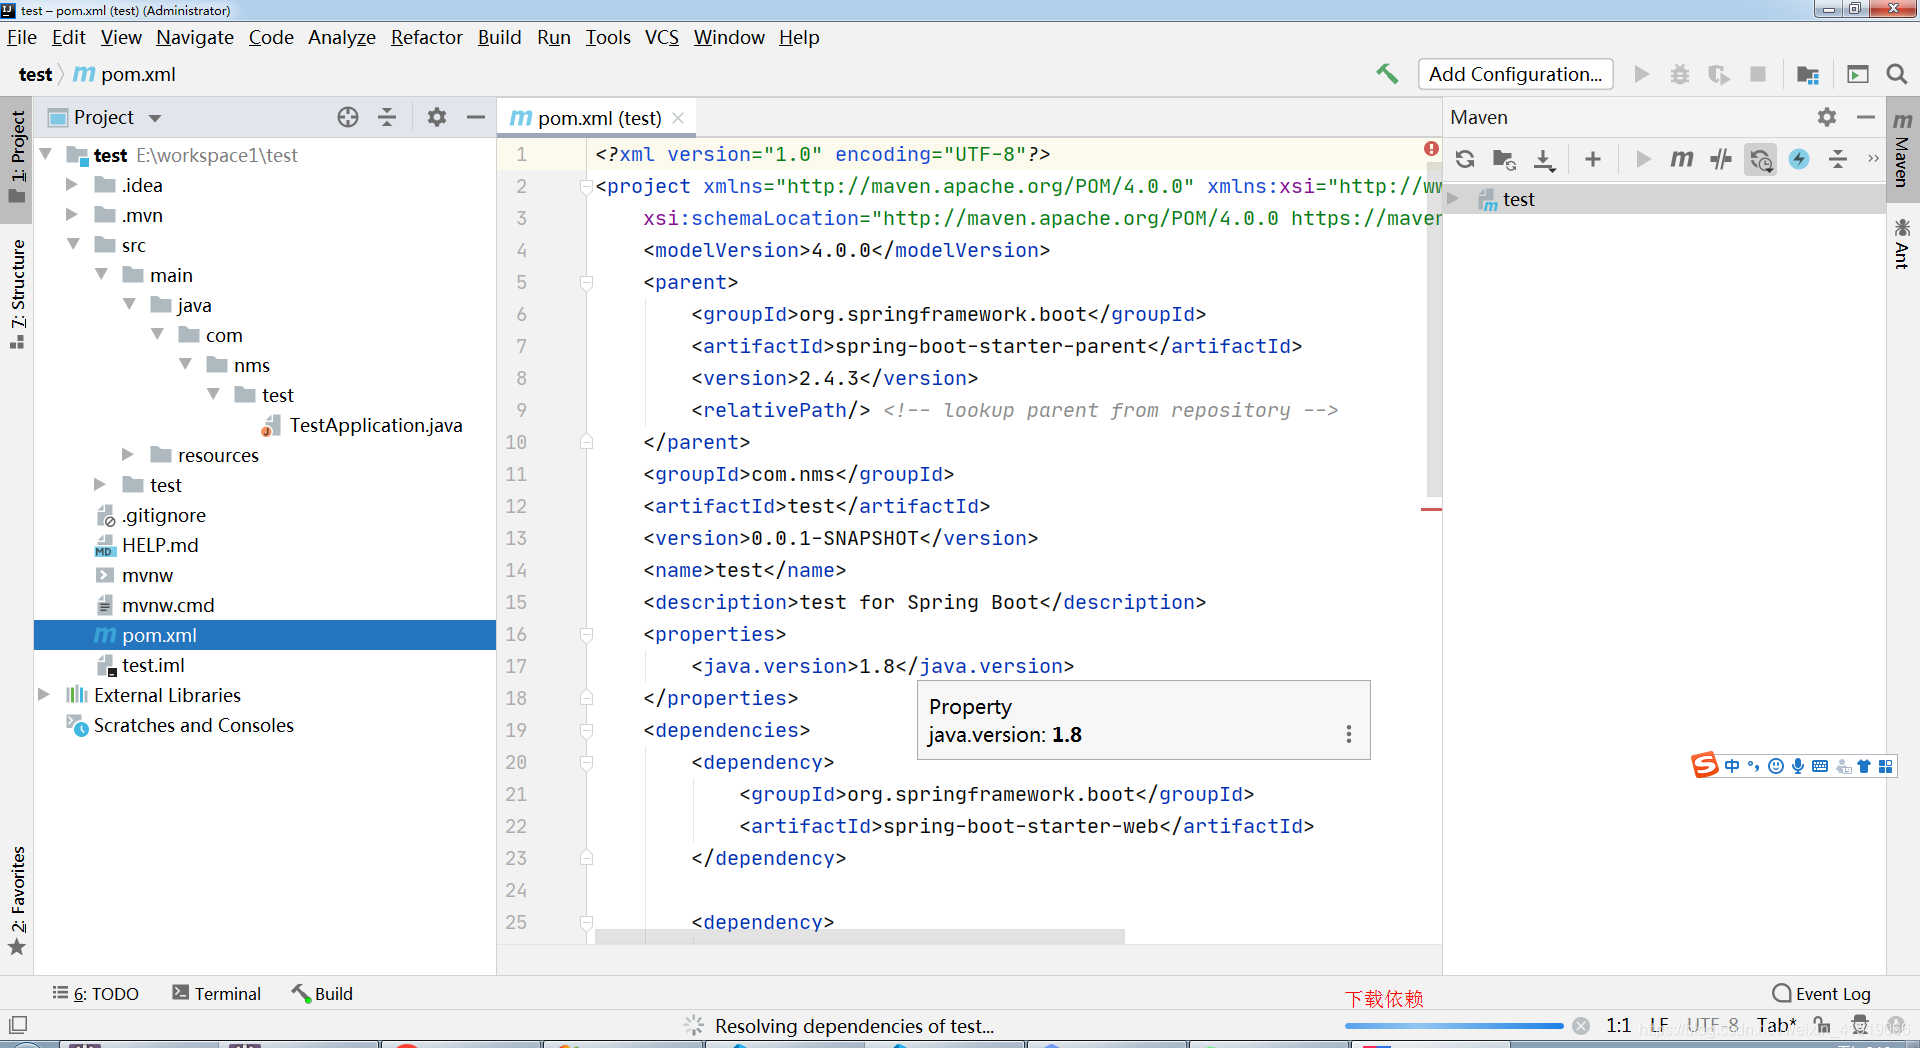
Task: Cancel the dependency resolving with the x icon
Action: 1581,1026
